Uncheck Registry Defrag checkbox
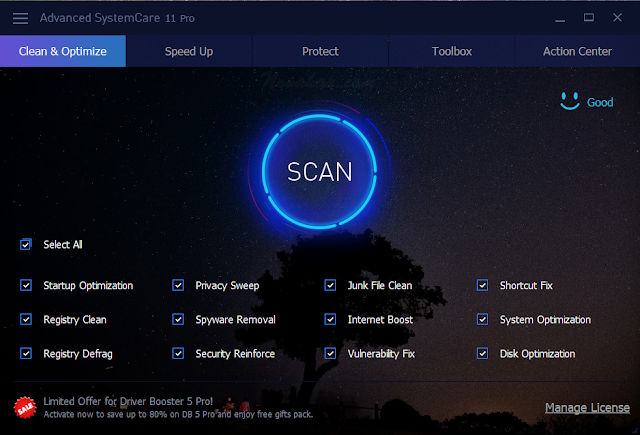Screen dimensions: 640x435 click(x=26, y=353)
